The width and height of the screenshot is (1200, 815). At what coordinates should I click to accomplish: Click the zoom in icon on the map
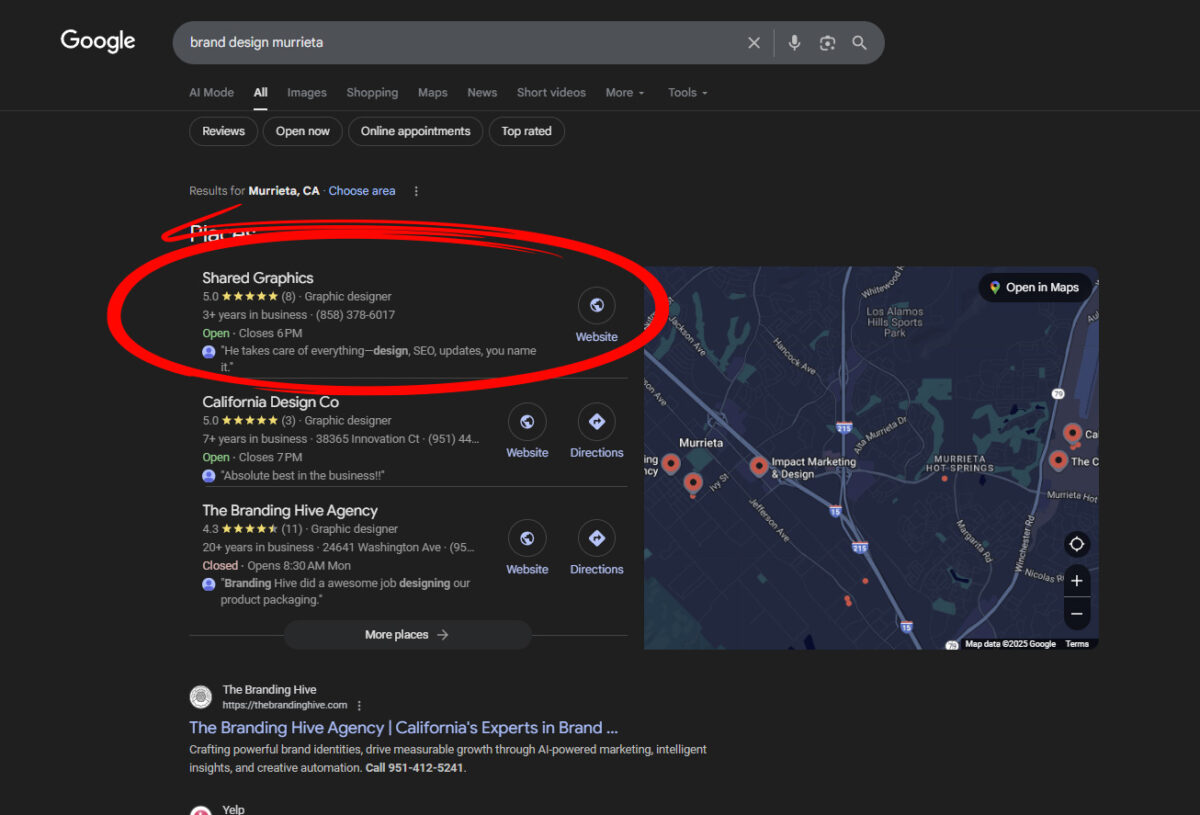coord(1076,580)
